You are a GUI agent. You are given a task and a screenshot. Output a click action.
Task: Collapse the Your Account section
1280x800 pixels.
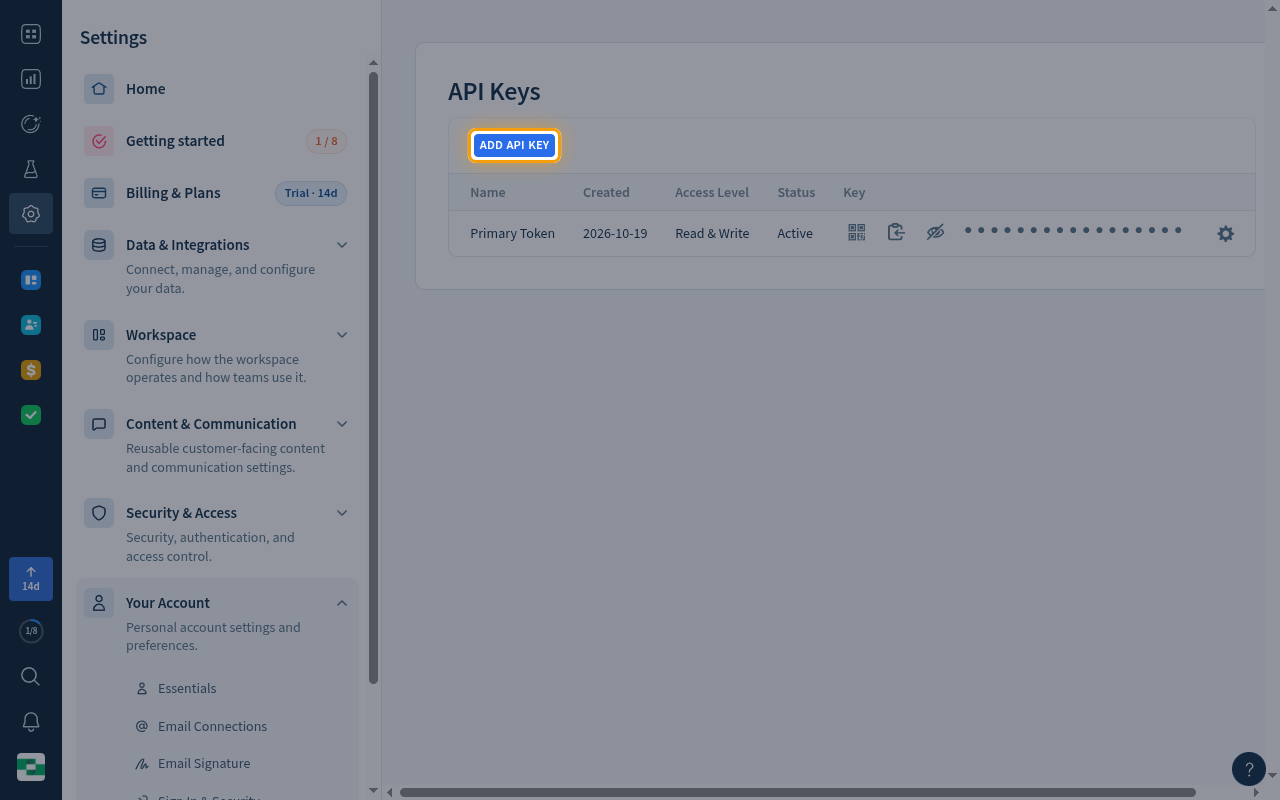click(217, 623)
